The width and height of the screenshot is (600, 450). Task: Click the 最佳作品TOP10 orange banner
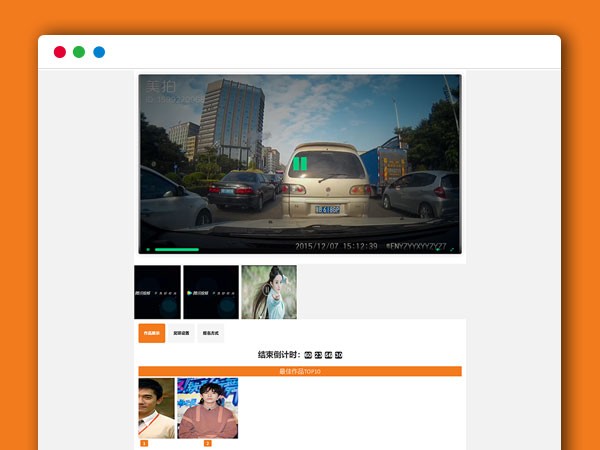pos(300,371)
